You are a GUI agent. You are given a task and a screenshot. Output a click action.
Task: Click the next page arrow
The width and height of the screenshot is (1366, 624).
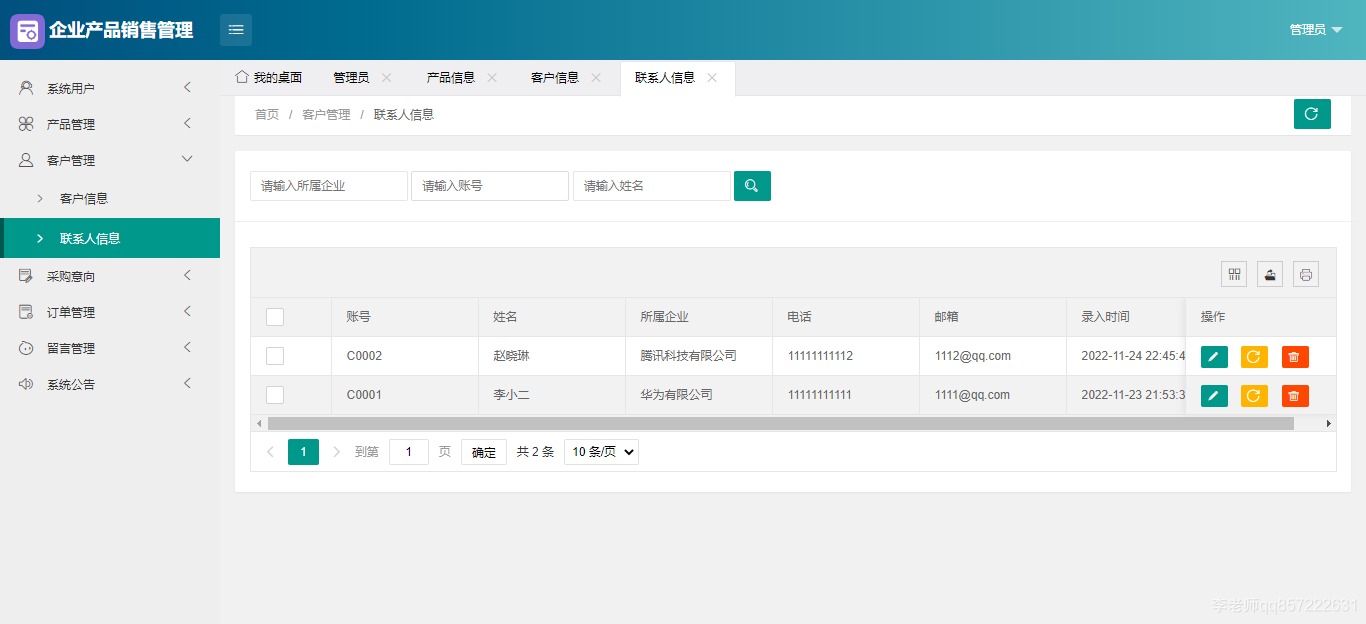(336, 452)
